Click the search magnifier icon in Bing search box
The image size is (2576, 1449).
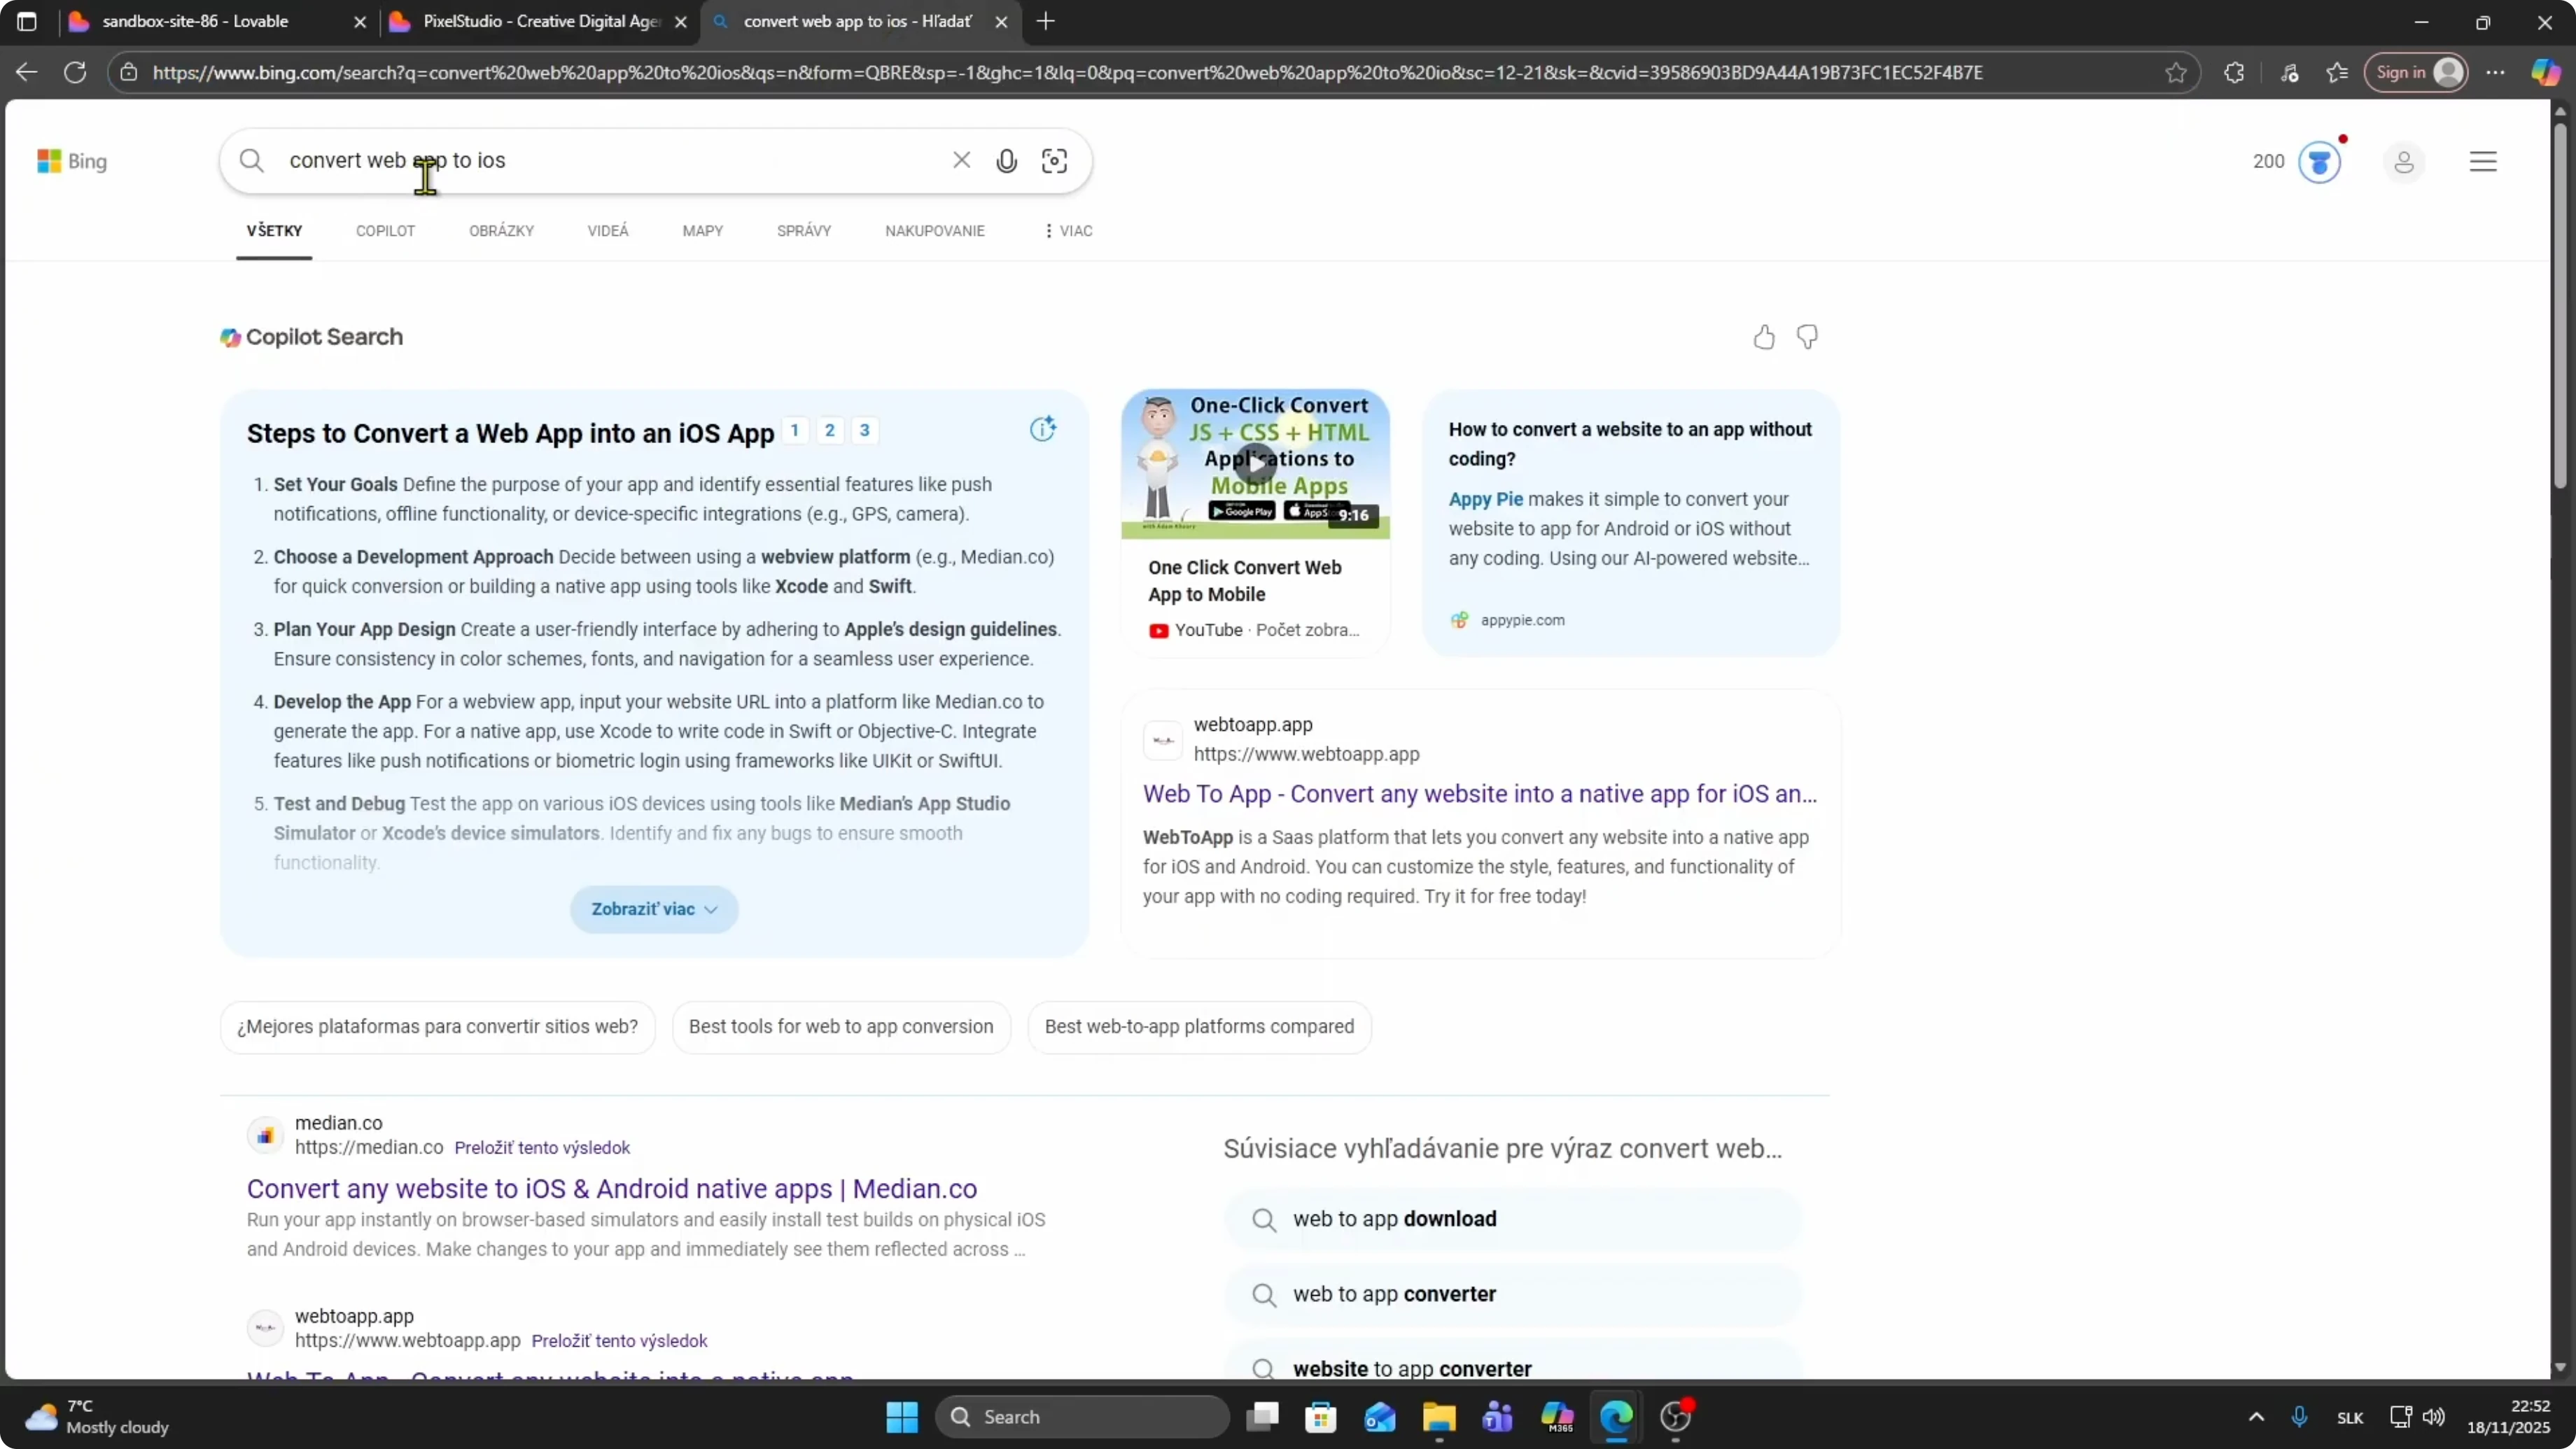(x=252, y=161)
